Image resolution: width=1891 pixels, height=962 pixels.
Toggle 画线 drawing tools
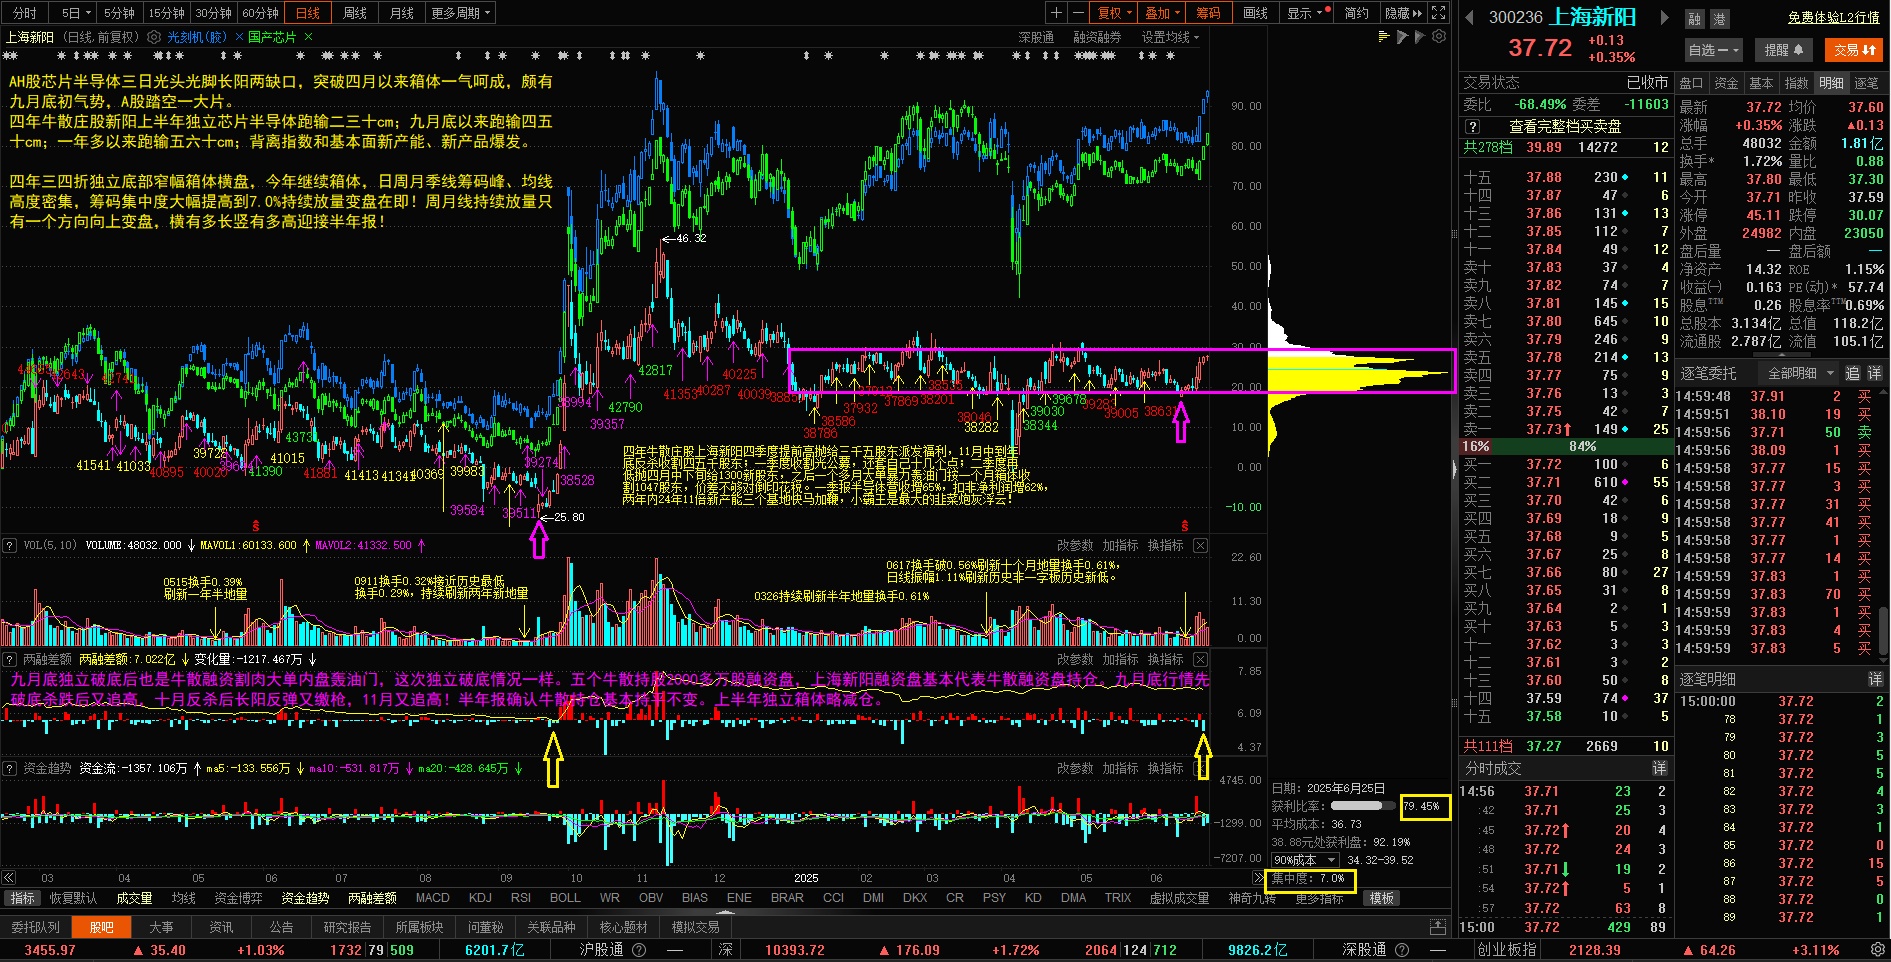(x=1255, y=13)
